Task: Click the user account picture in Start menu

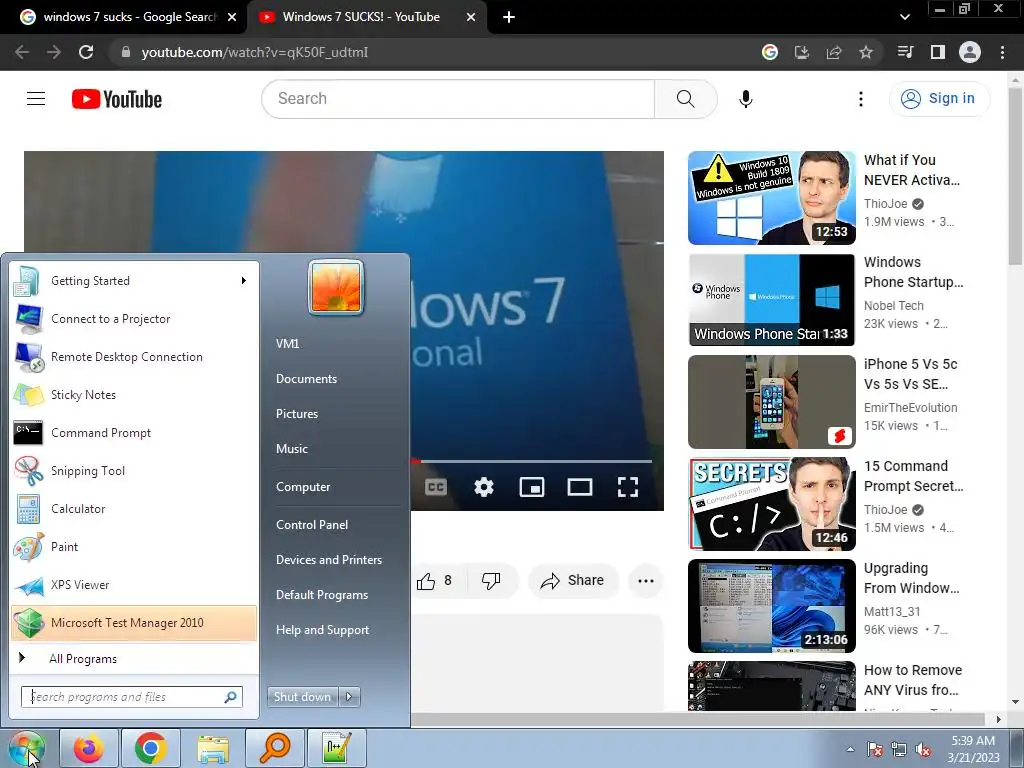Action: point(336,287)
